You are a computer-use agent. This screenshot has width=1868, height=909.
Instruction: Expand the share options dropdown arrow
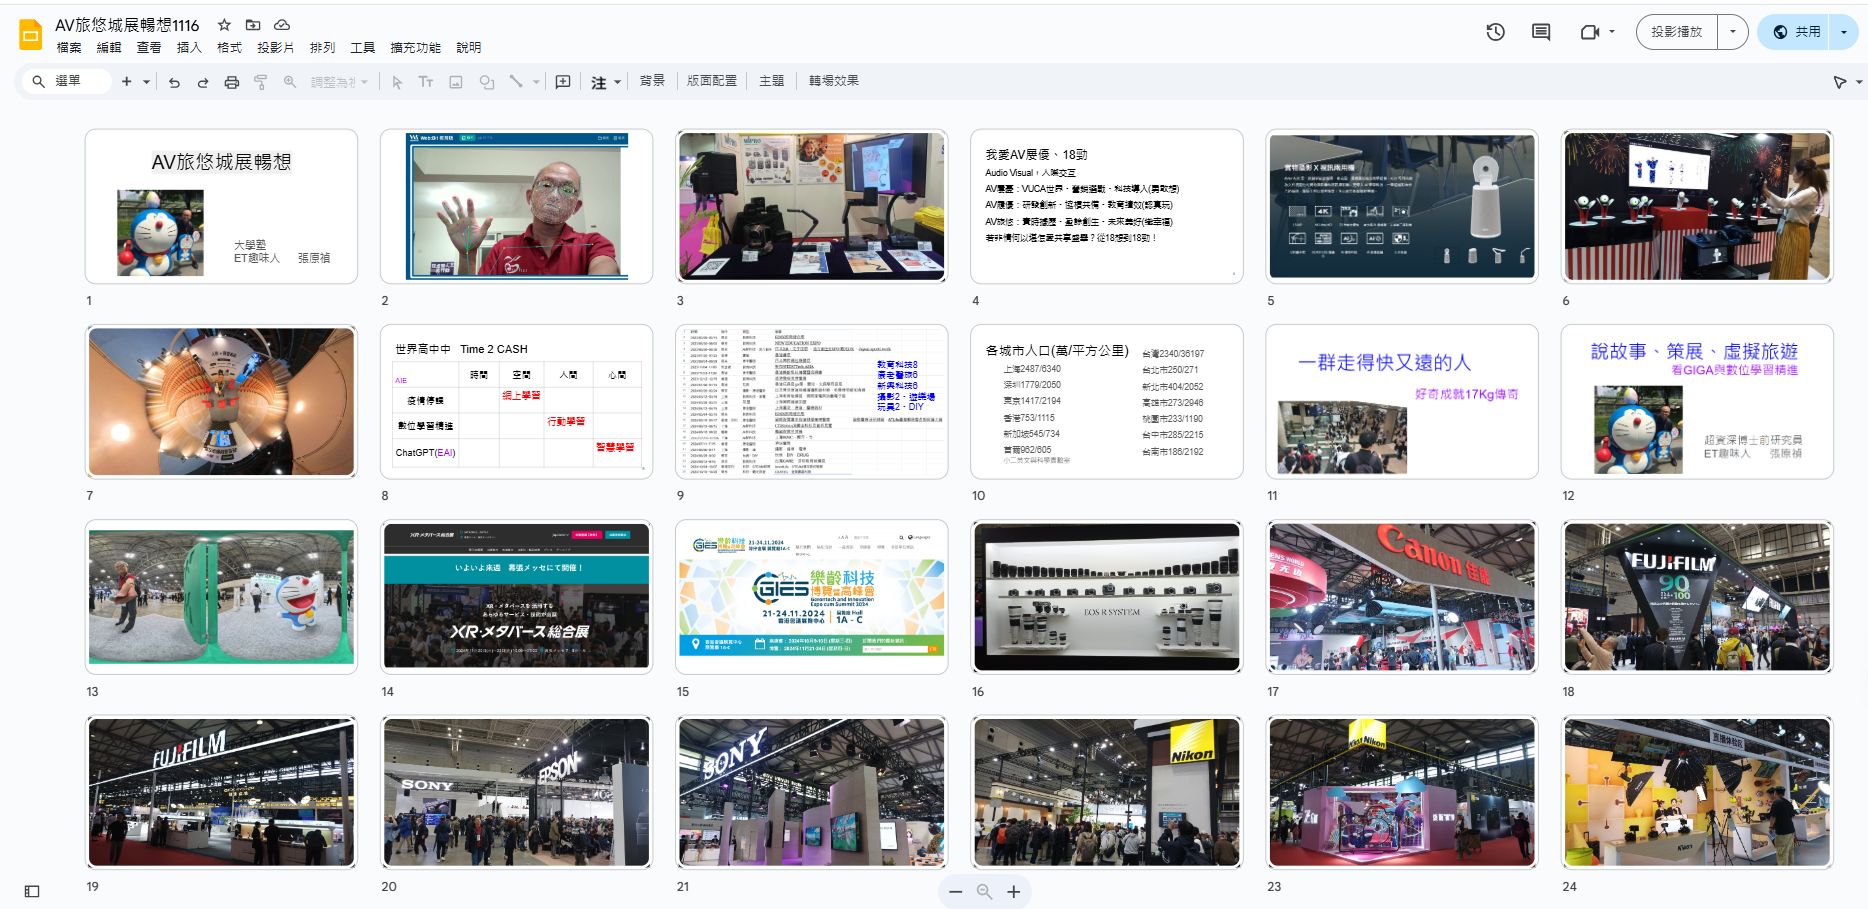(1843, 32)
